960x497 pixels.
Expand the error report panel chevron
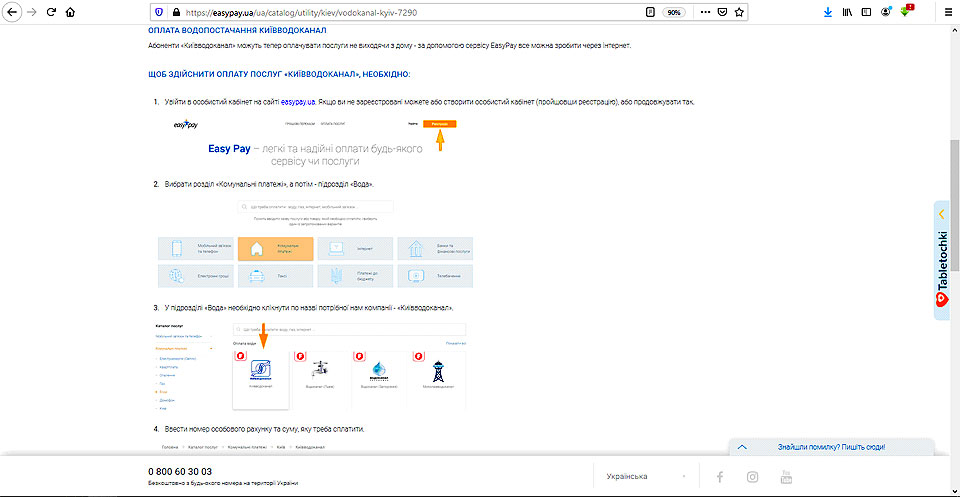click(742, 447)
